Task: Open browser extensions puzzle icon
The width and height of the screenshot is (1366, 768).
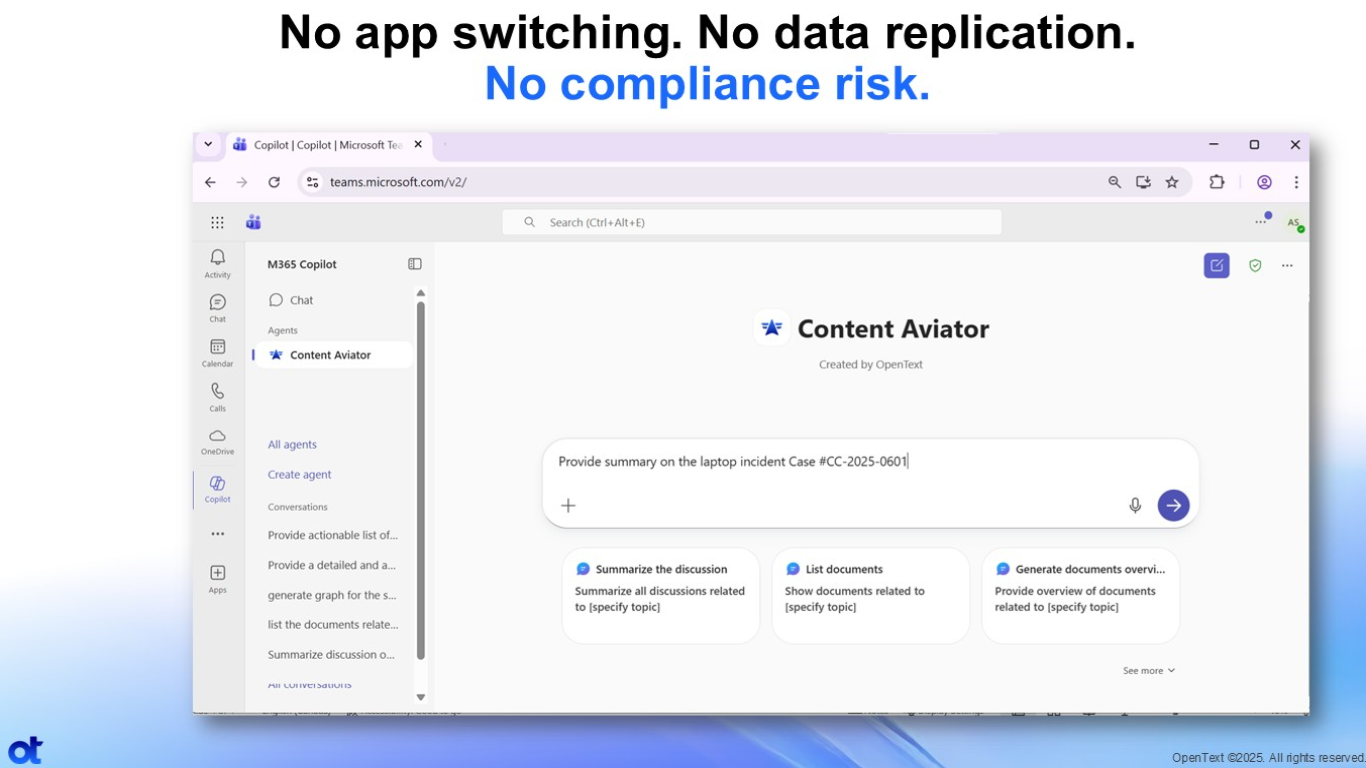Action: 1217,182
